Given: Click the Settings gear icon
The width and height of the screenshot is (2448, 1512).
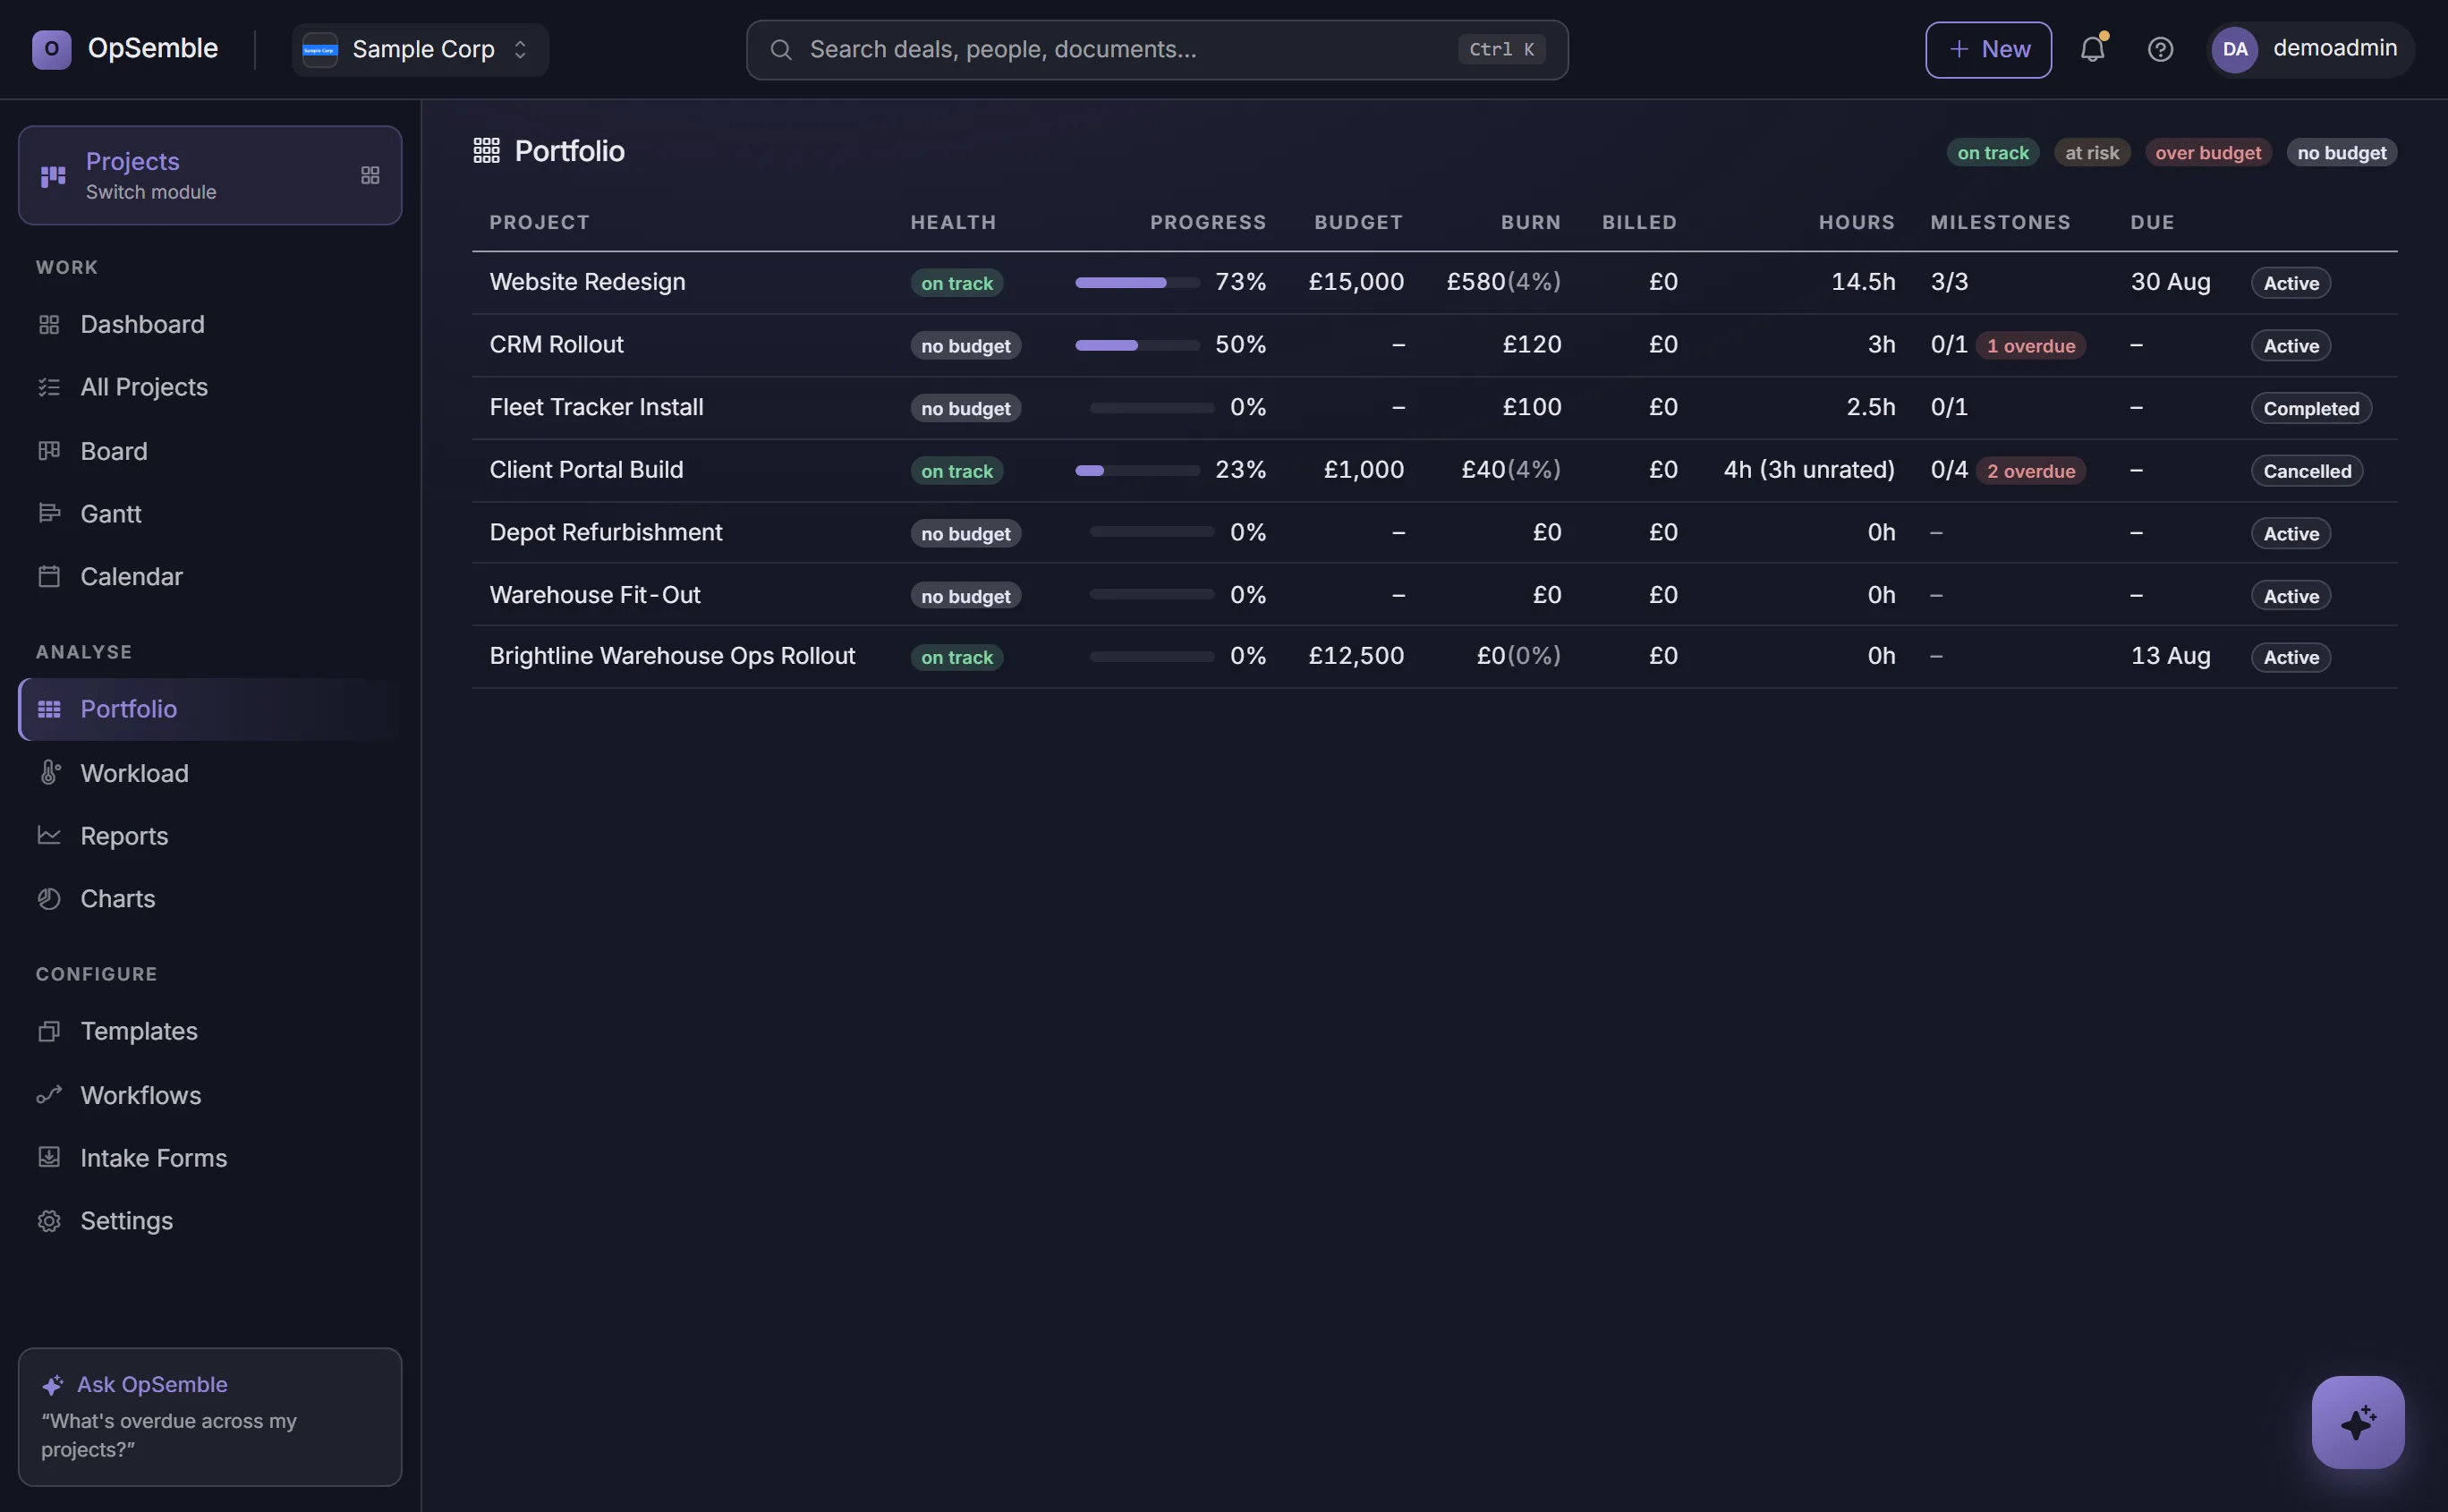Looking at the screenshot, I should (x=49, y=1220).
